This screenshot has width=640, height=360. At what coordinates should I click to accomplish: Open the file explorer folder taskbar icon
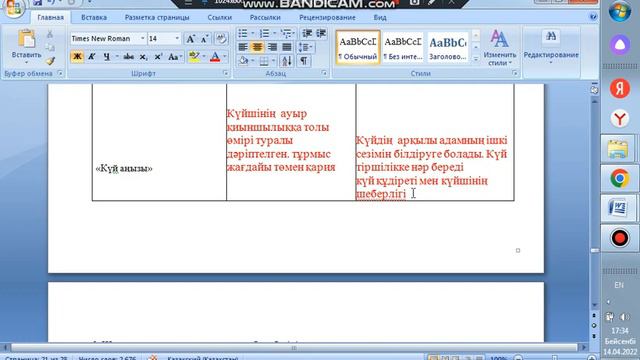pyautogui.click(x=618, y=149)
